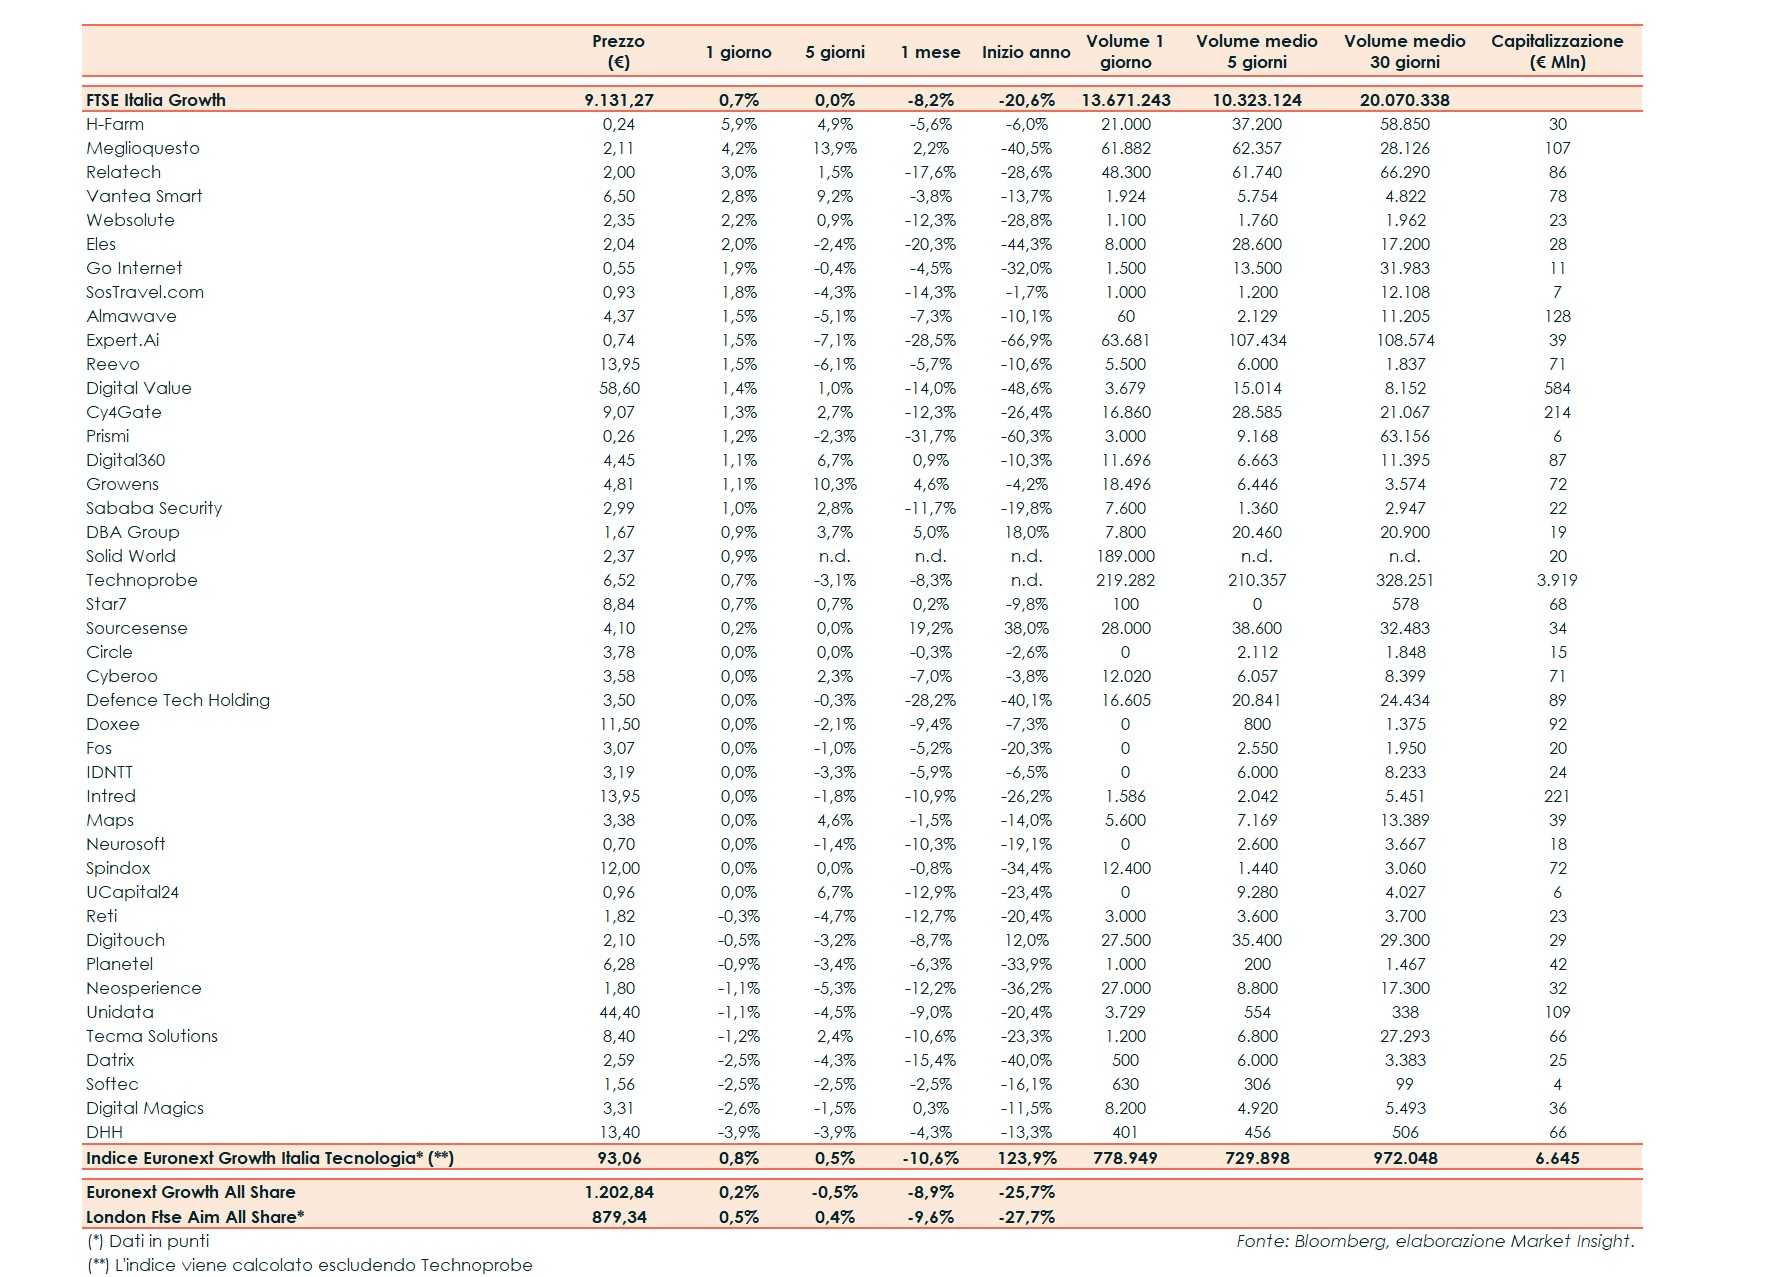Click the "Digital Value" row name
This screenshot has width=1778, height=1277.
point(139,388)
